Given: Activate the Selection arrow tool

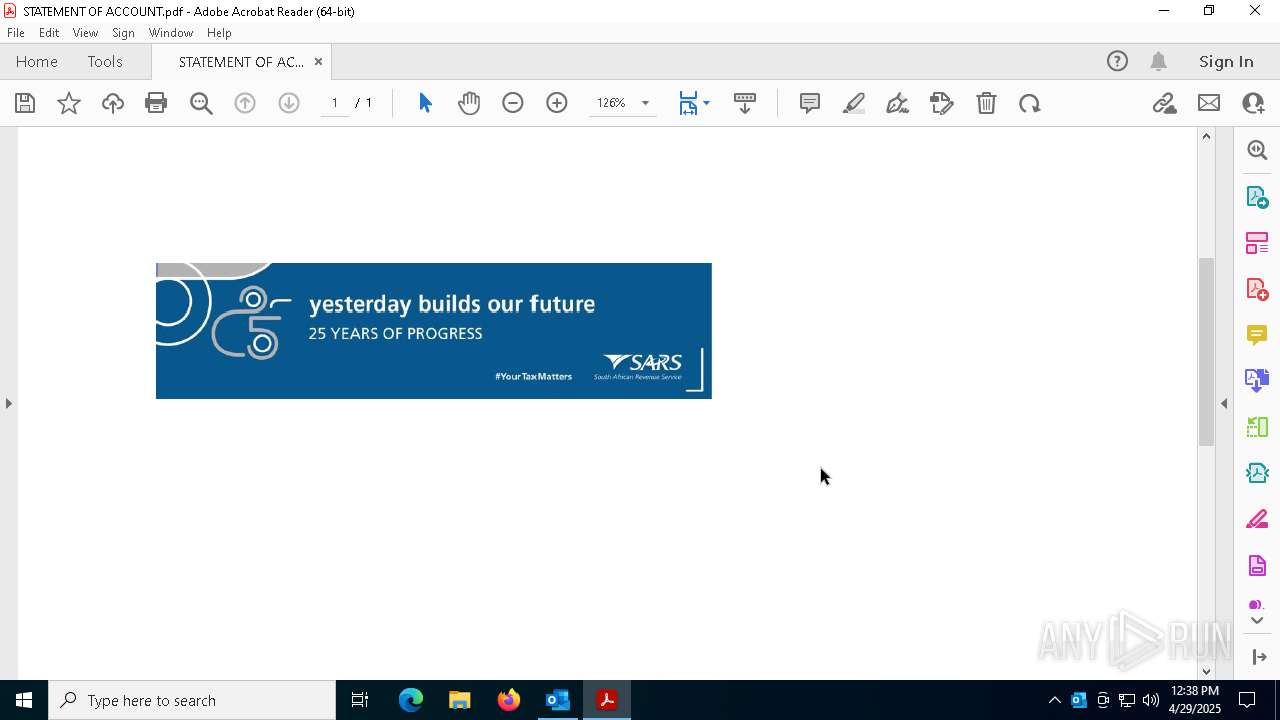Looking at the screenshot, I should point(425,103).
